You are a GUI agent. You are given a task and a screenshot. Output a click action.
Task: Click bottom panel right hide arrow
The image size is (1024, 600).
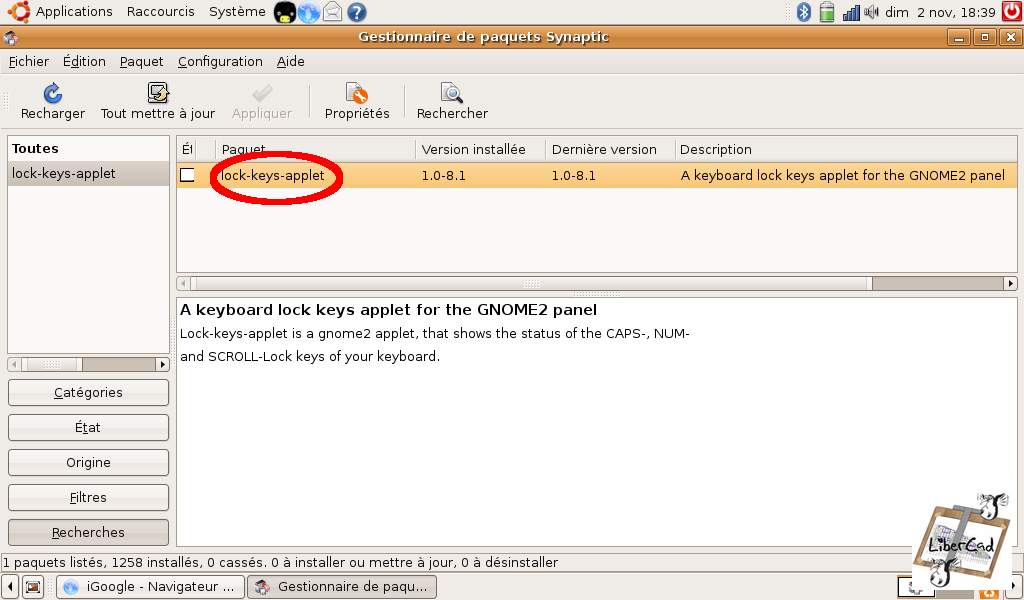click(1014, 586)
